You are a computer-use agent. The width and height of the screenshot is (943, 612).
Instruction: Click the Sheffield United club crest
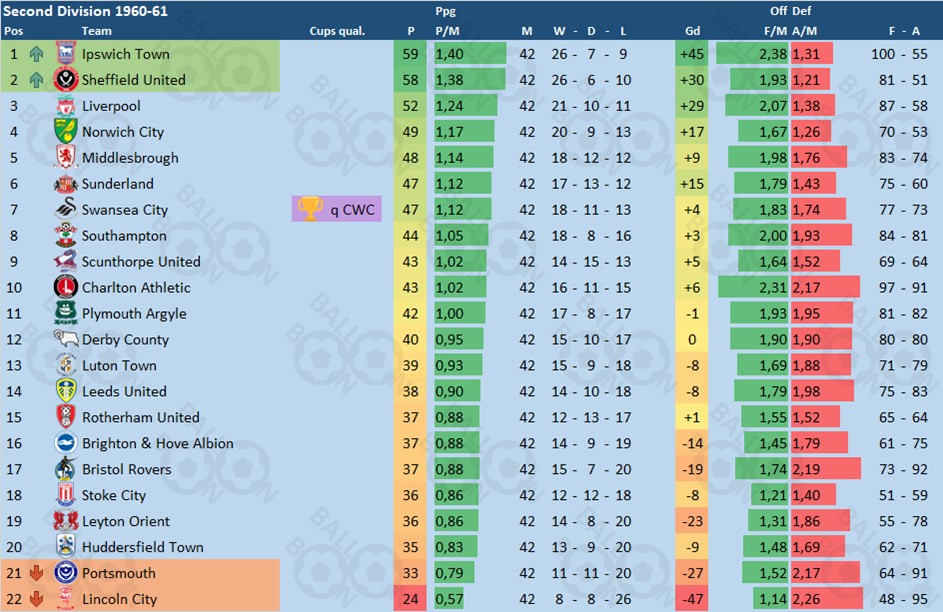pyautogui.click(x=66, y=79)
